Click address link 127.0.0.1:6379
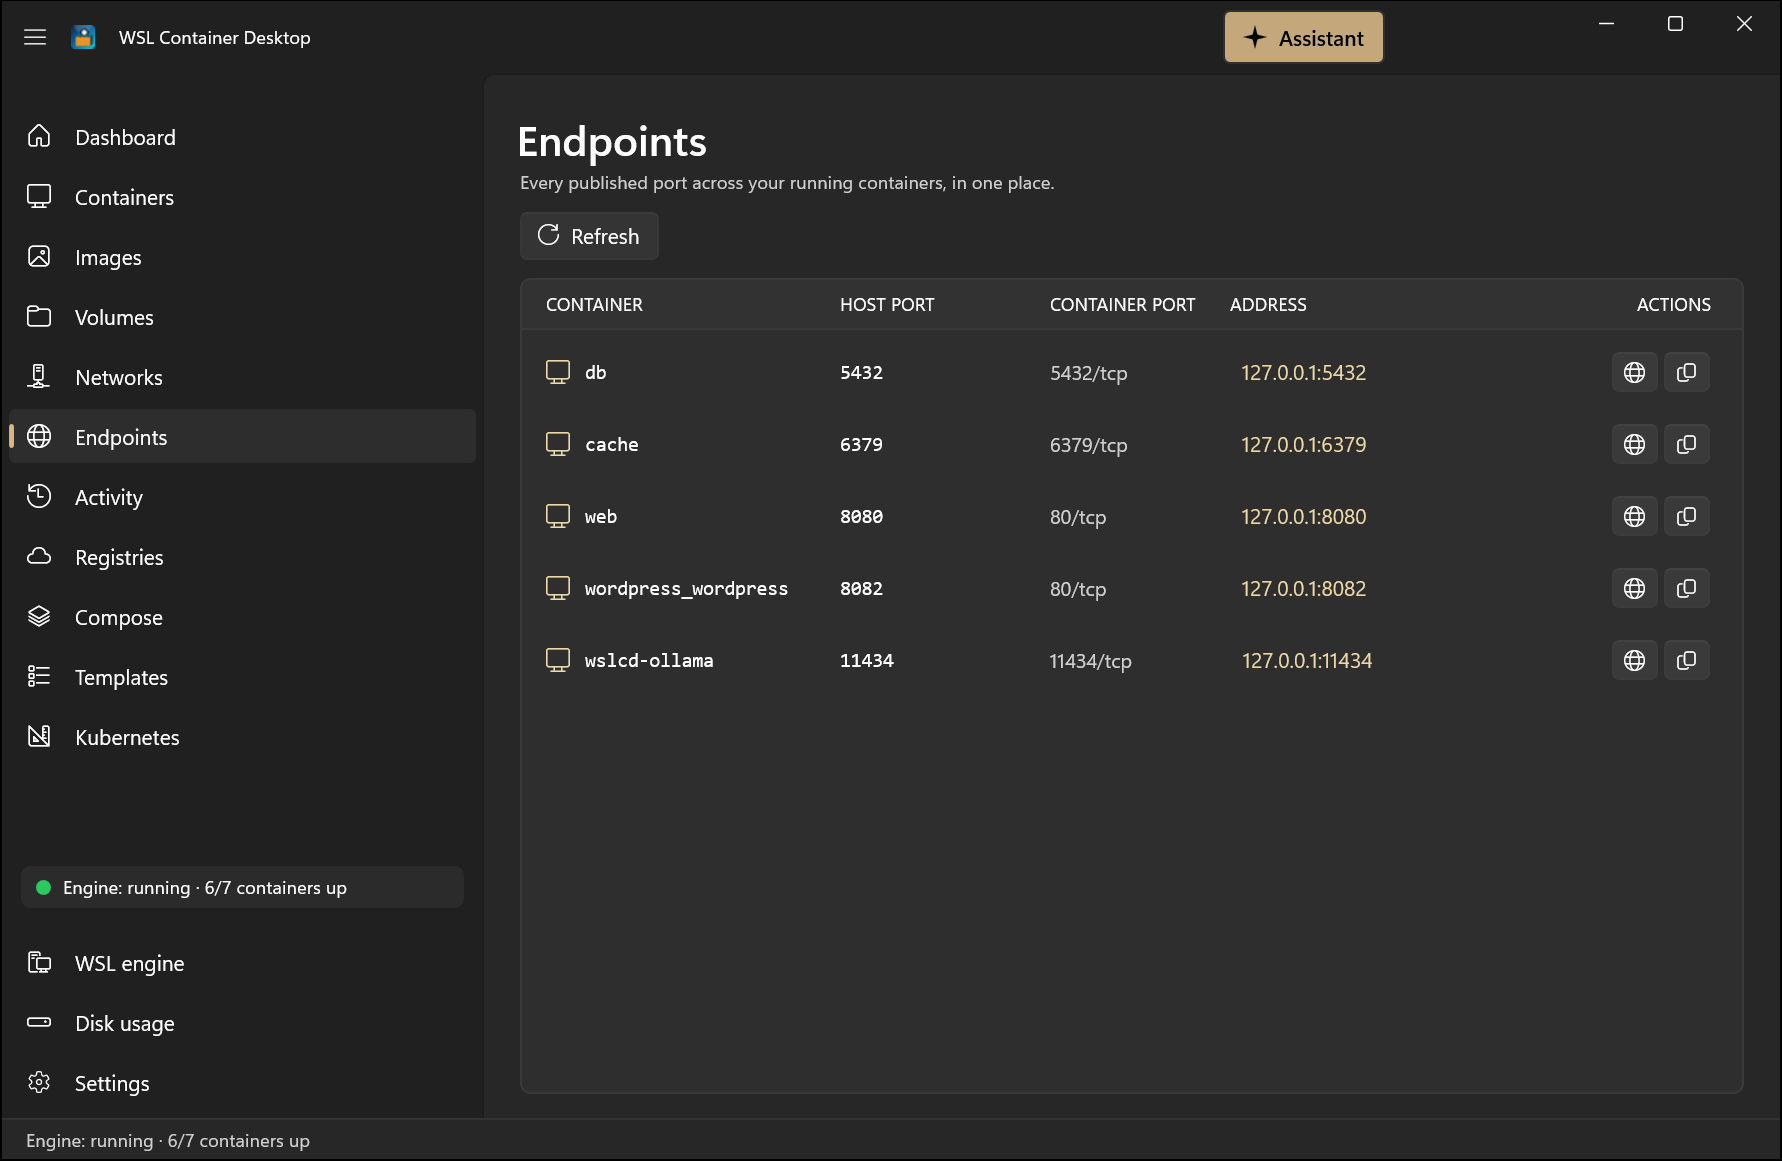The image size is (1782, 1161). tap(1303, 444)
